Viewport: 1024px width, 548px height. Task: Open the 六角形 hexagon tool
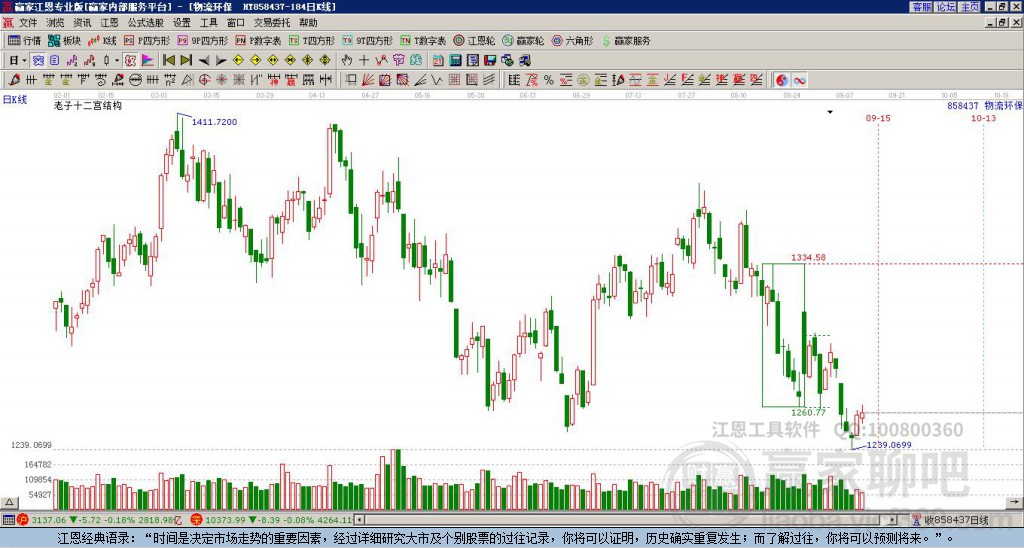coord(572,40)
